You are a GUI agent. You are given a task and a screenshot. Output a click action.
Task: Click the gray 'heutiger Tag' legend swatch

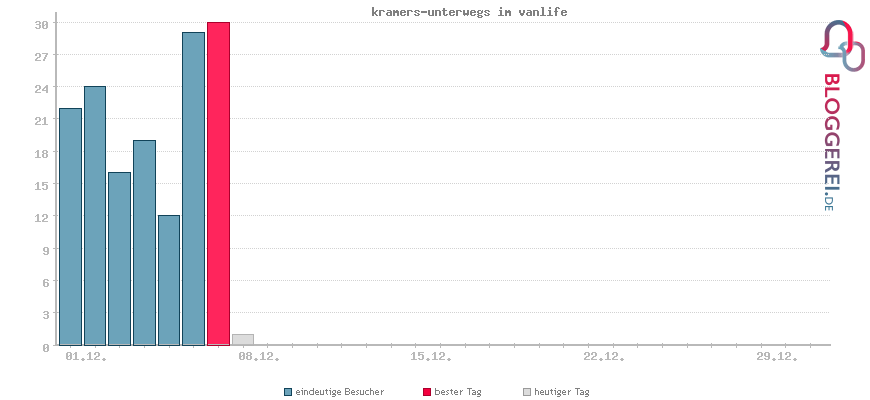[x=527, y=392]
